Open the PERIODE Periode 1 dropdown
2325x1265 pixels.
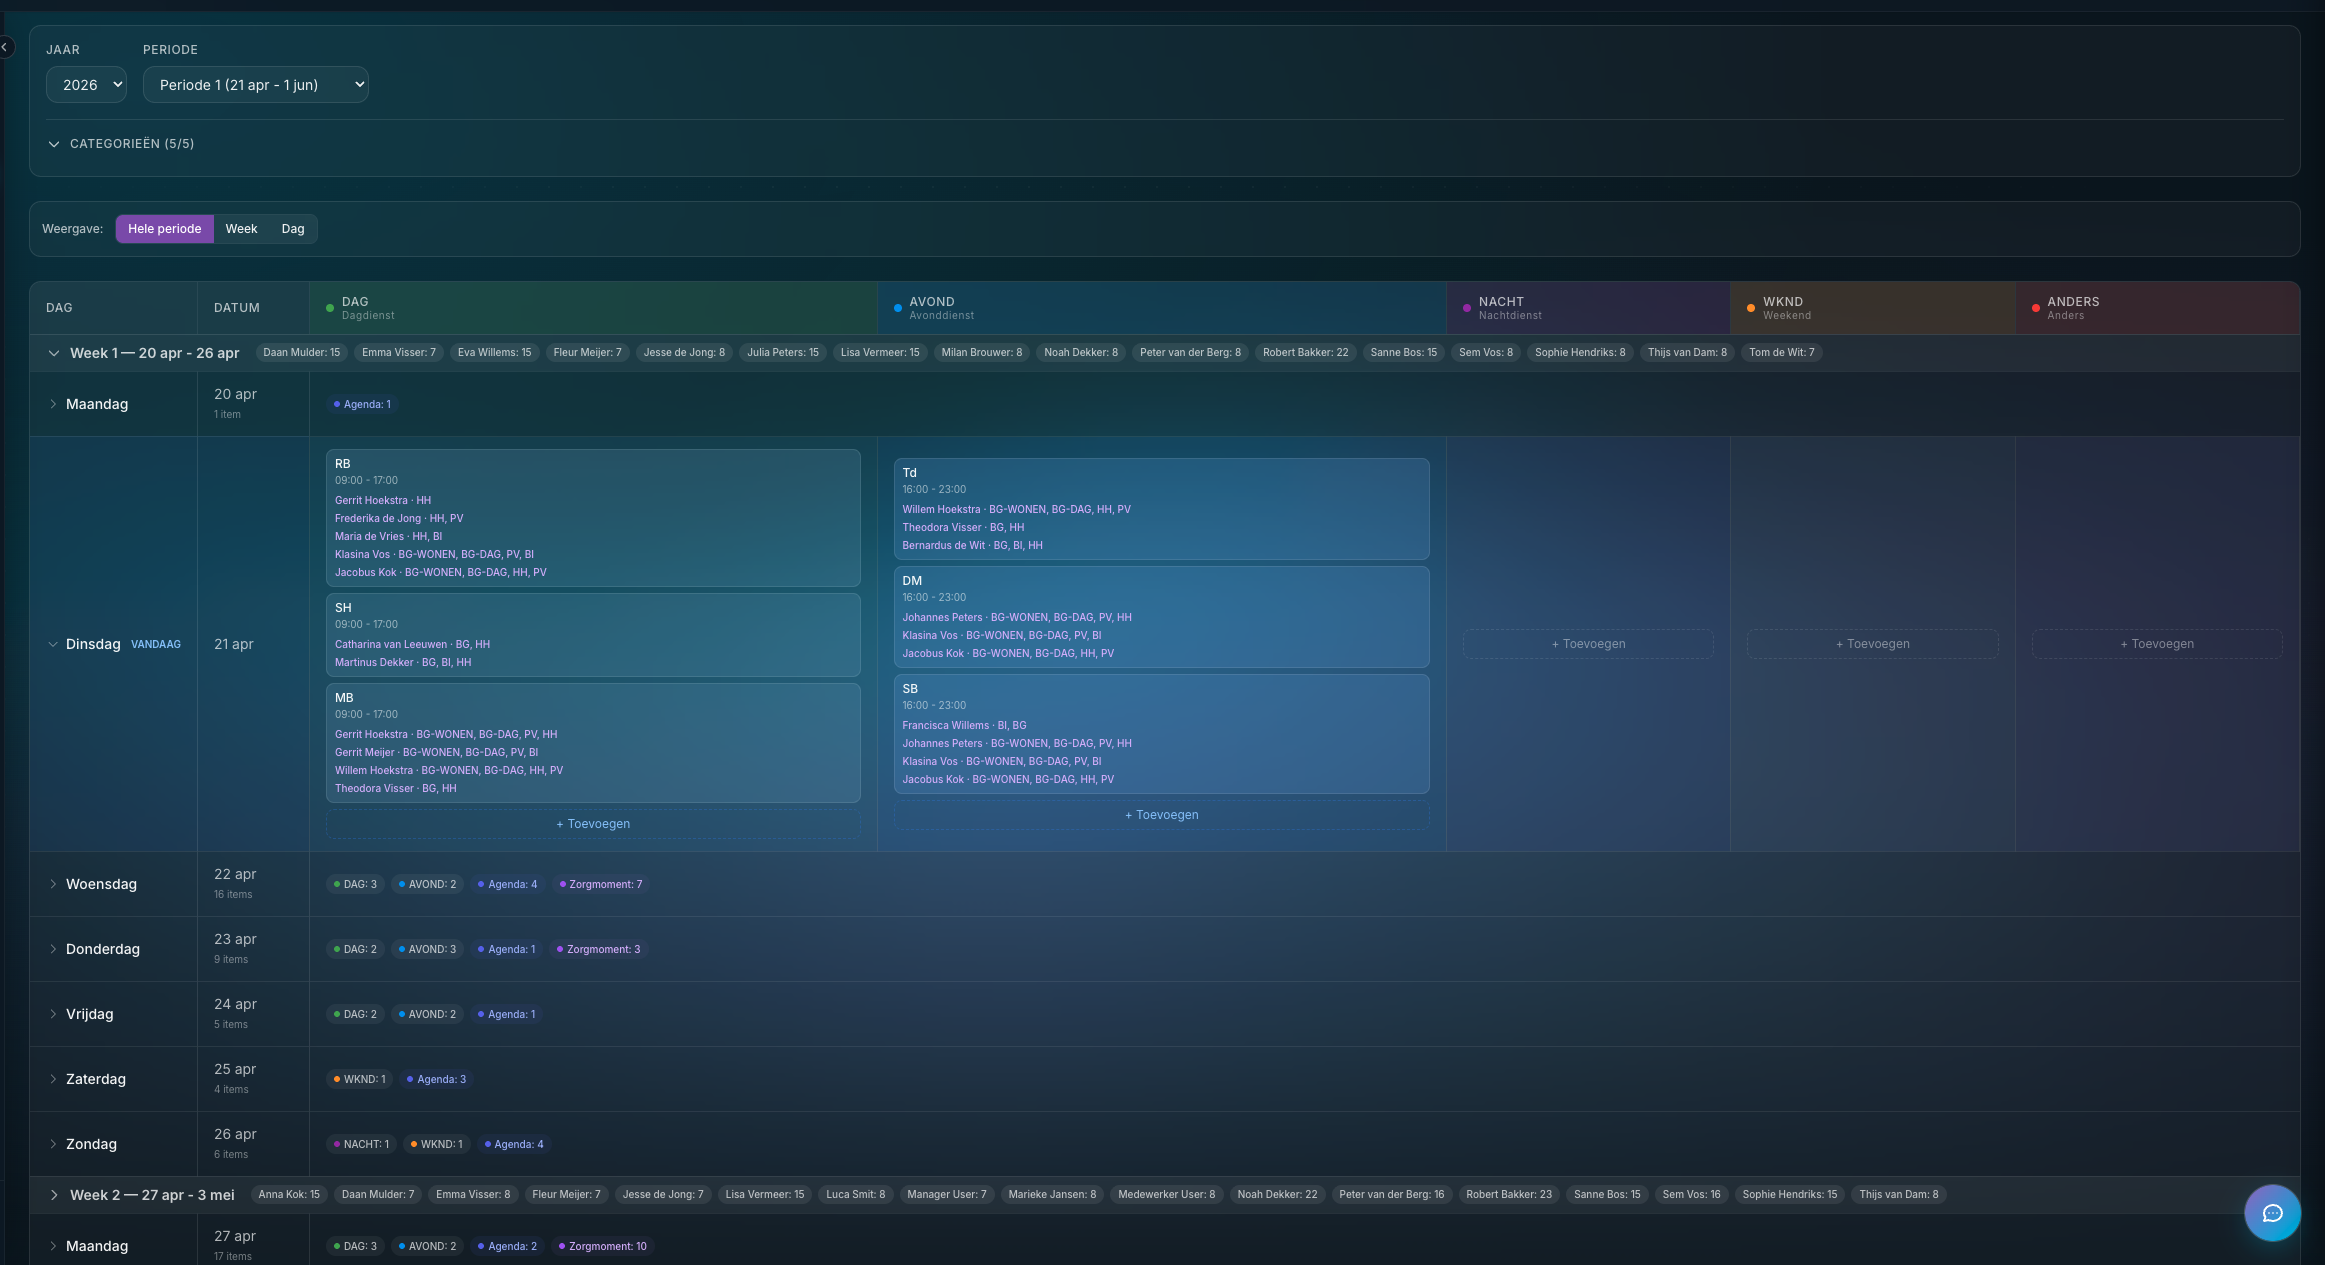tap(256, 85)
